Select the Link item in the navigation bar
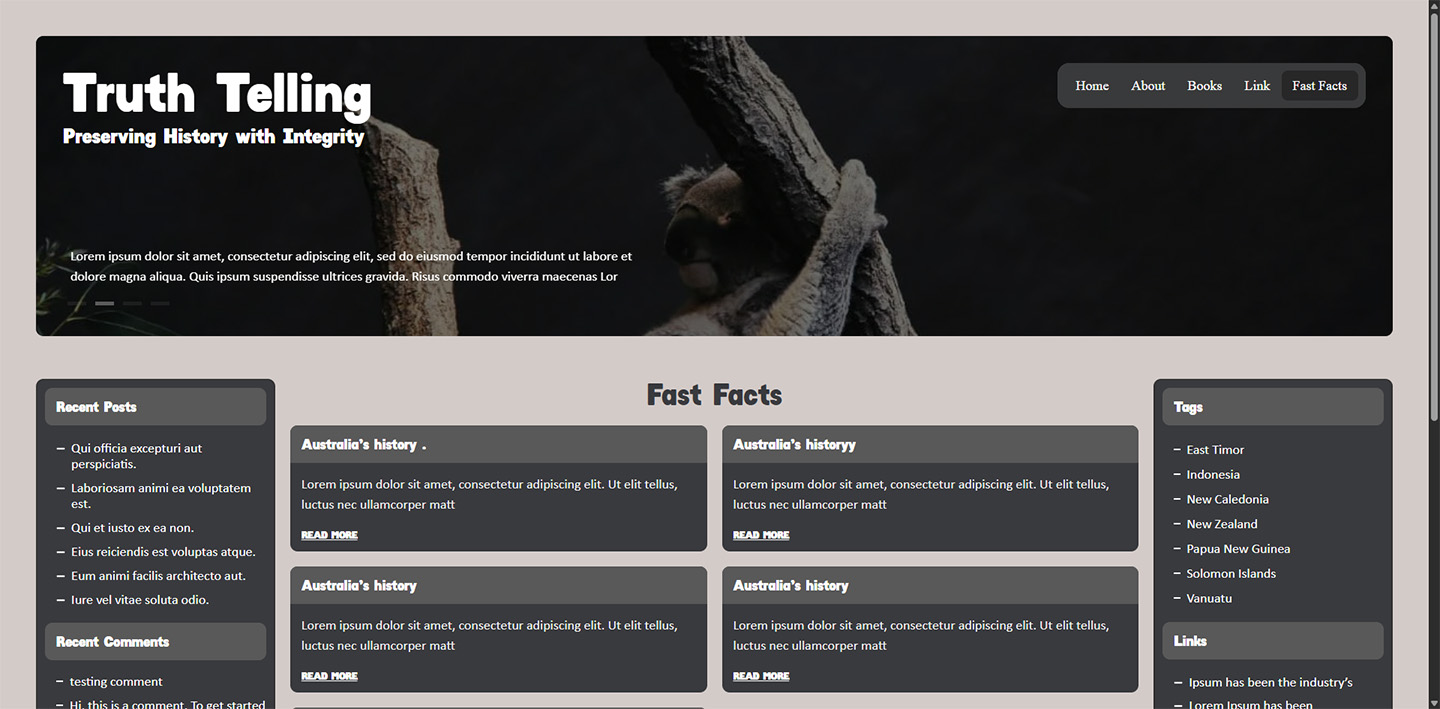This screenshot has width=1440, height=709. (1257, 86)
